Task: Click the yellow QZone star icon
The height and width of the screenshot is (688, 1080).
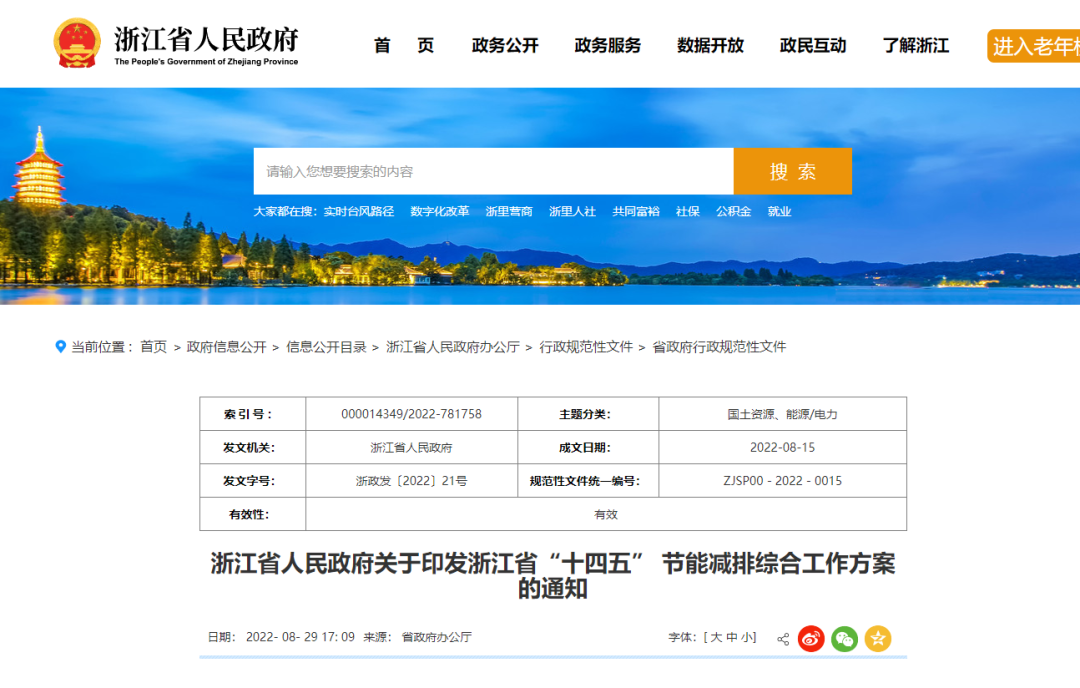Action: tap(878, 639)
